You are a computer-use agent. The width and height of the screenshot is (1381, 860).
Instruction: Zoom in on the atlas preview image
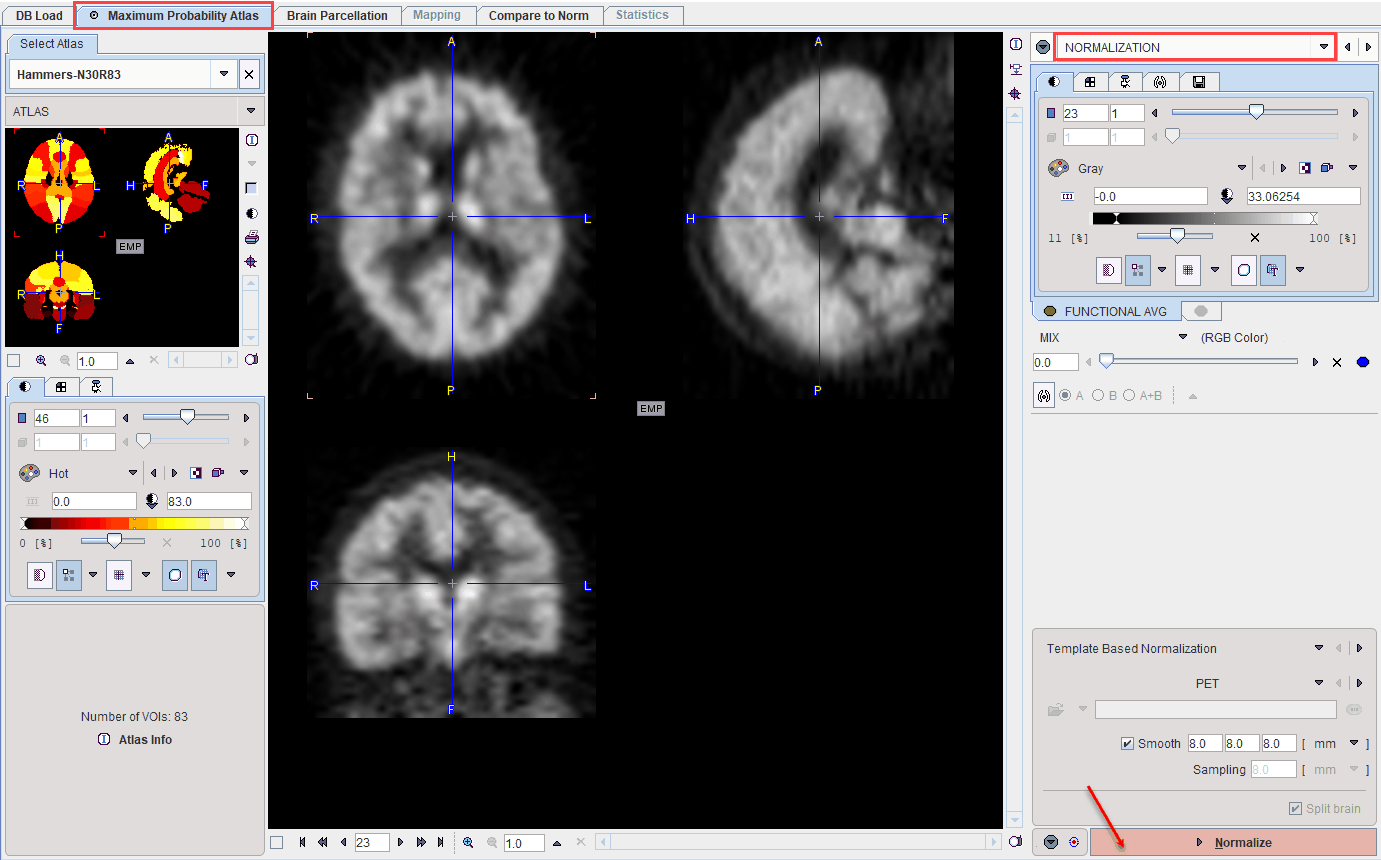[x=41, y=360]
